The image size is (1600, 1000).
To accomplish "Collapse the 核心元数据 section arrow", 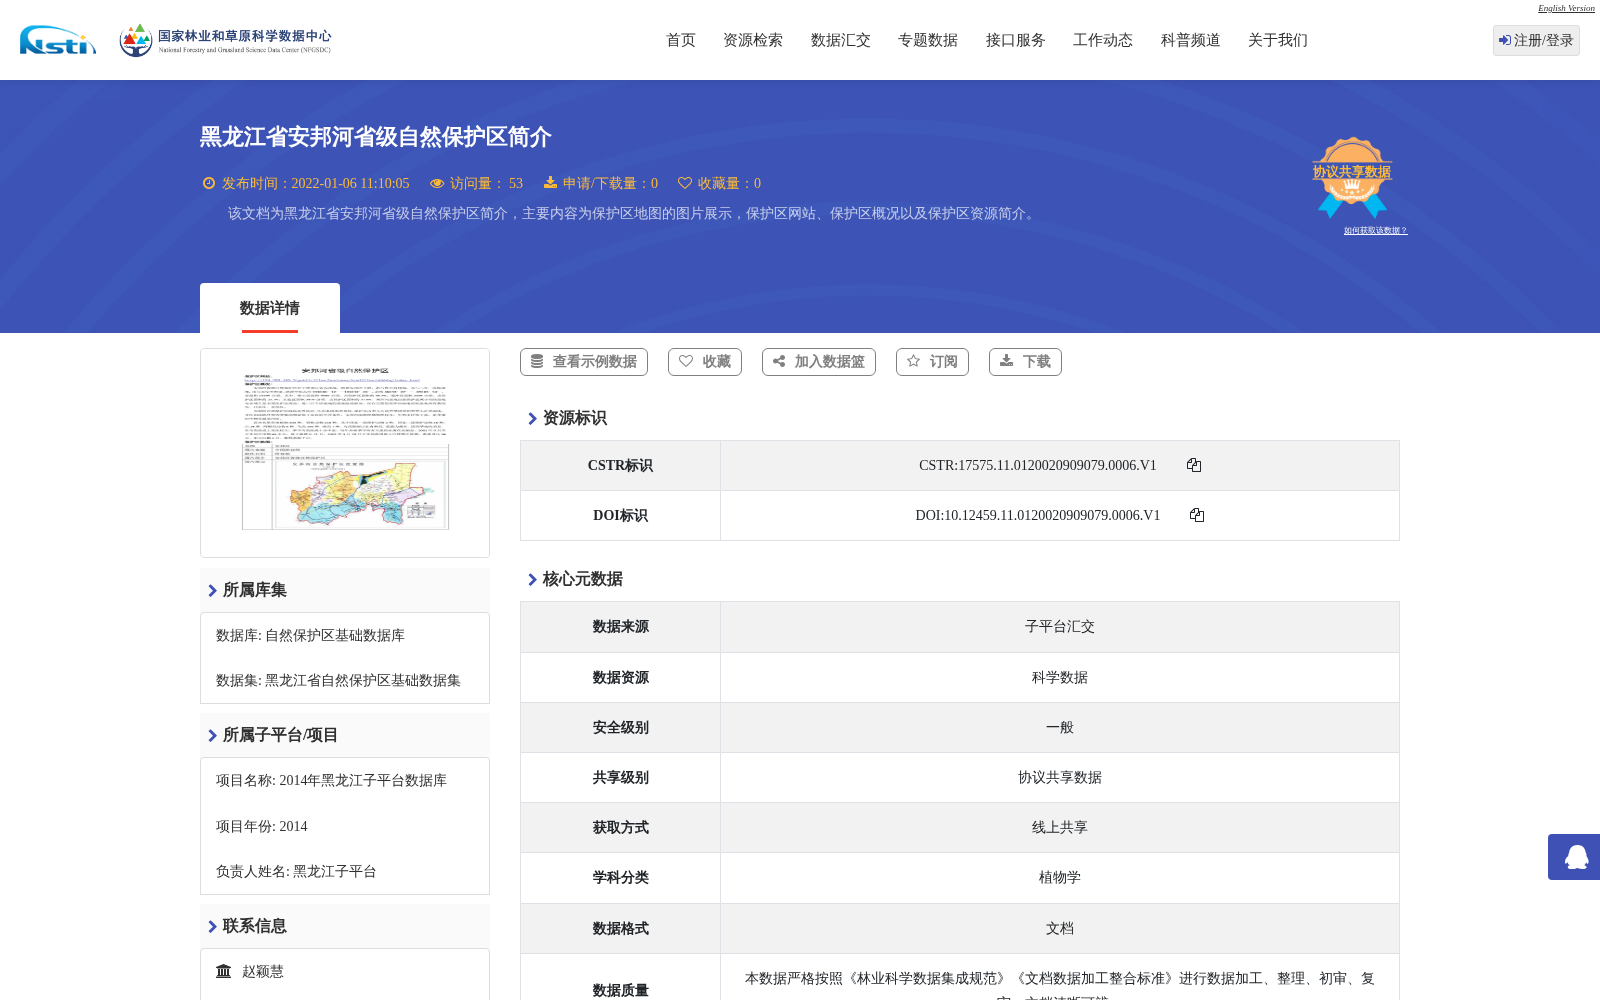I will pyautogui.click(x=532, y=579).
